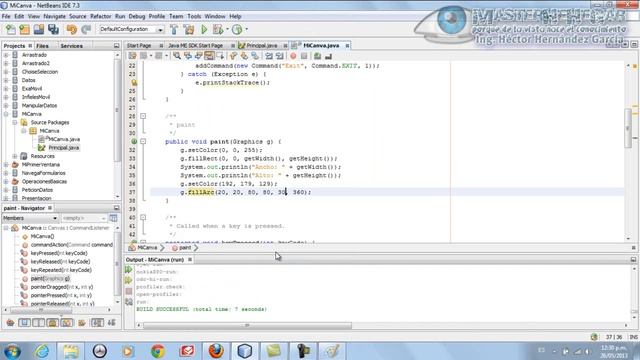Toggle Show Static Members filter in Navigator

pos(38,323)
